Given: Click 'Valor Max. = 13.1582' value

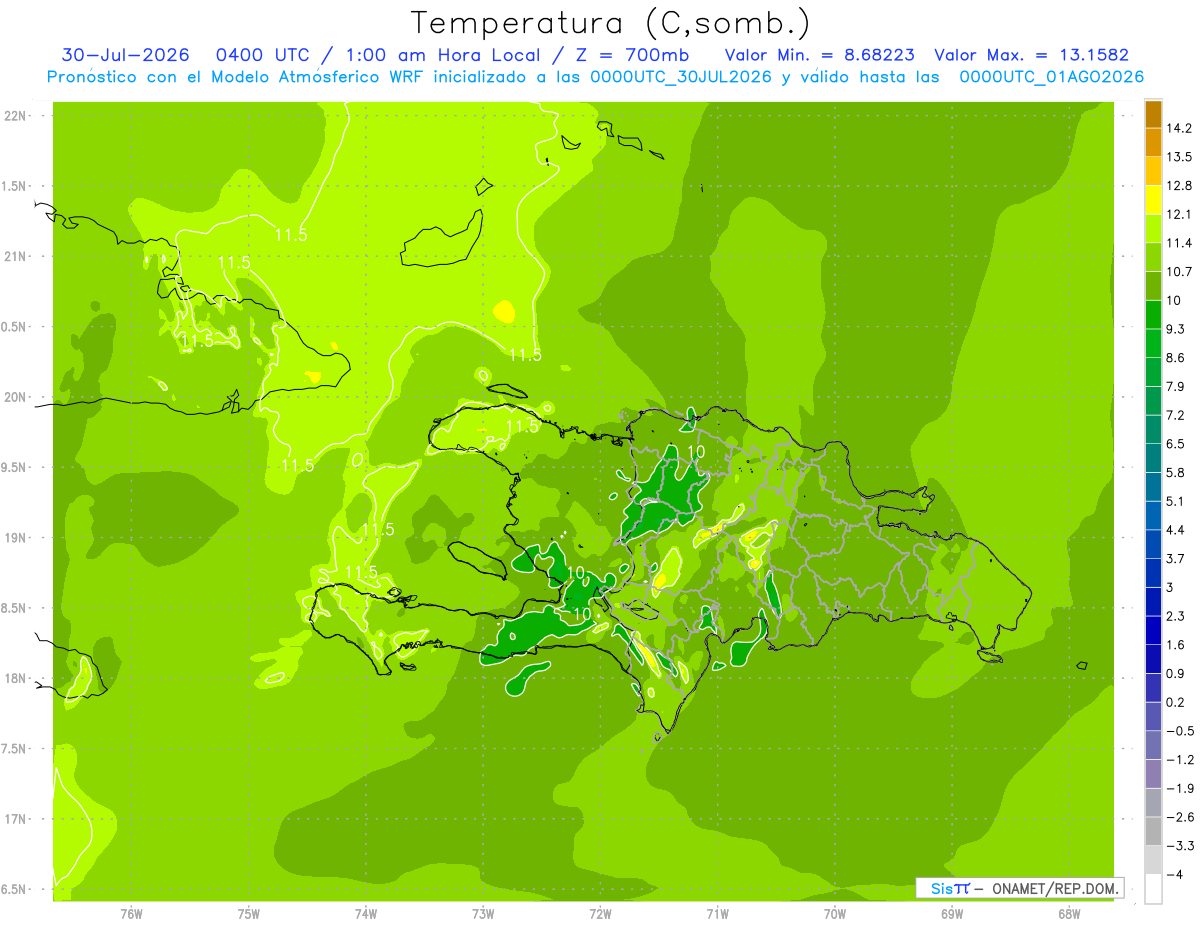Looking at the screenshot, I should (x=1031, y=55).
